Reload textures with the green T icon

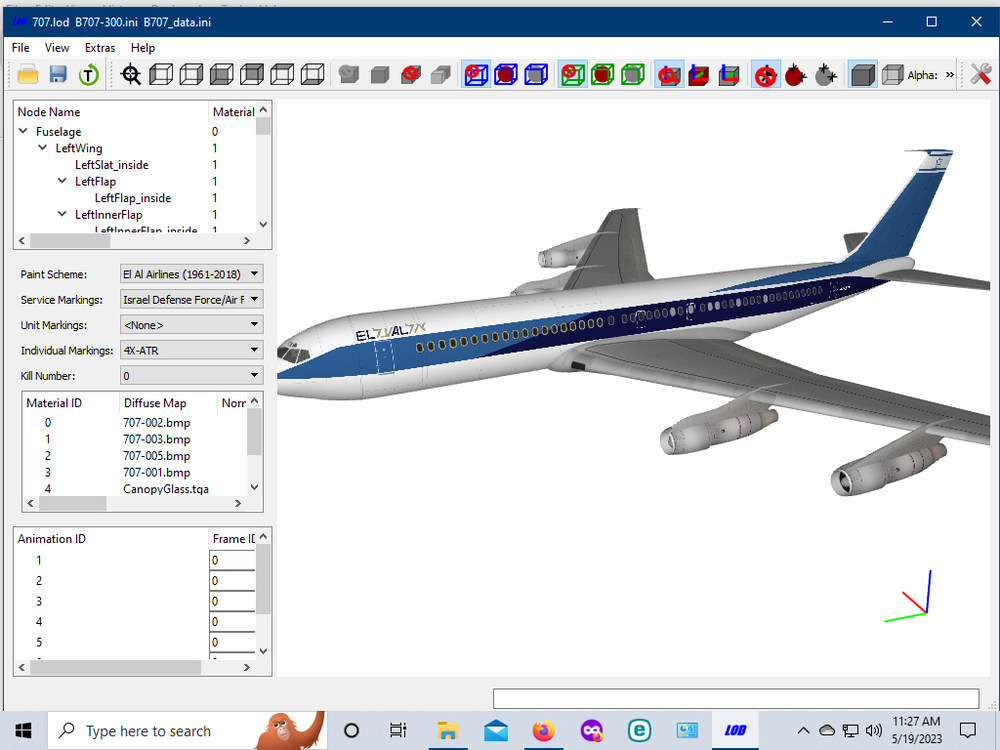coord(89,75)
